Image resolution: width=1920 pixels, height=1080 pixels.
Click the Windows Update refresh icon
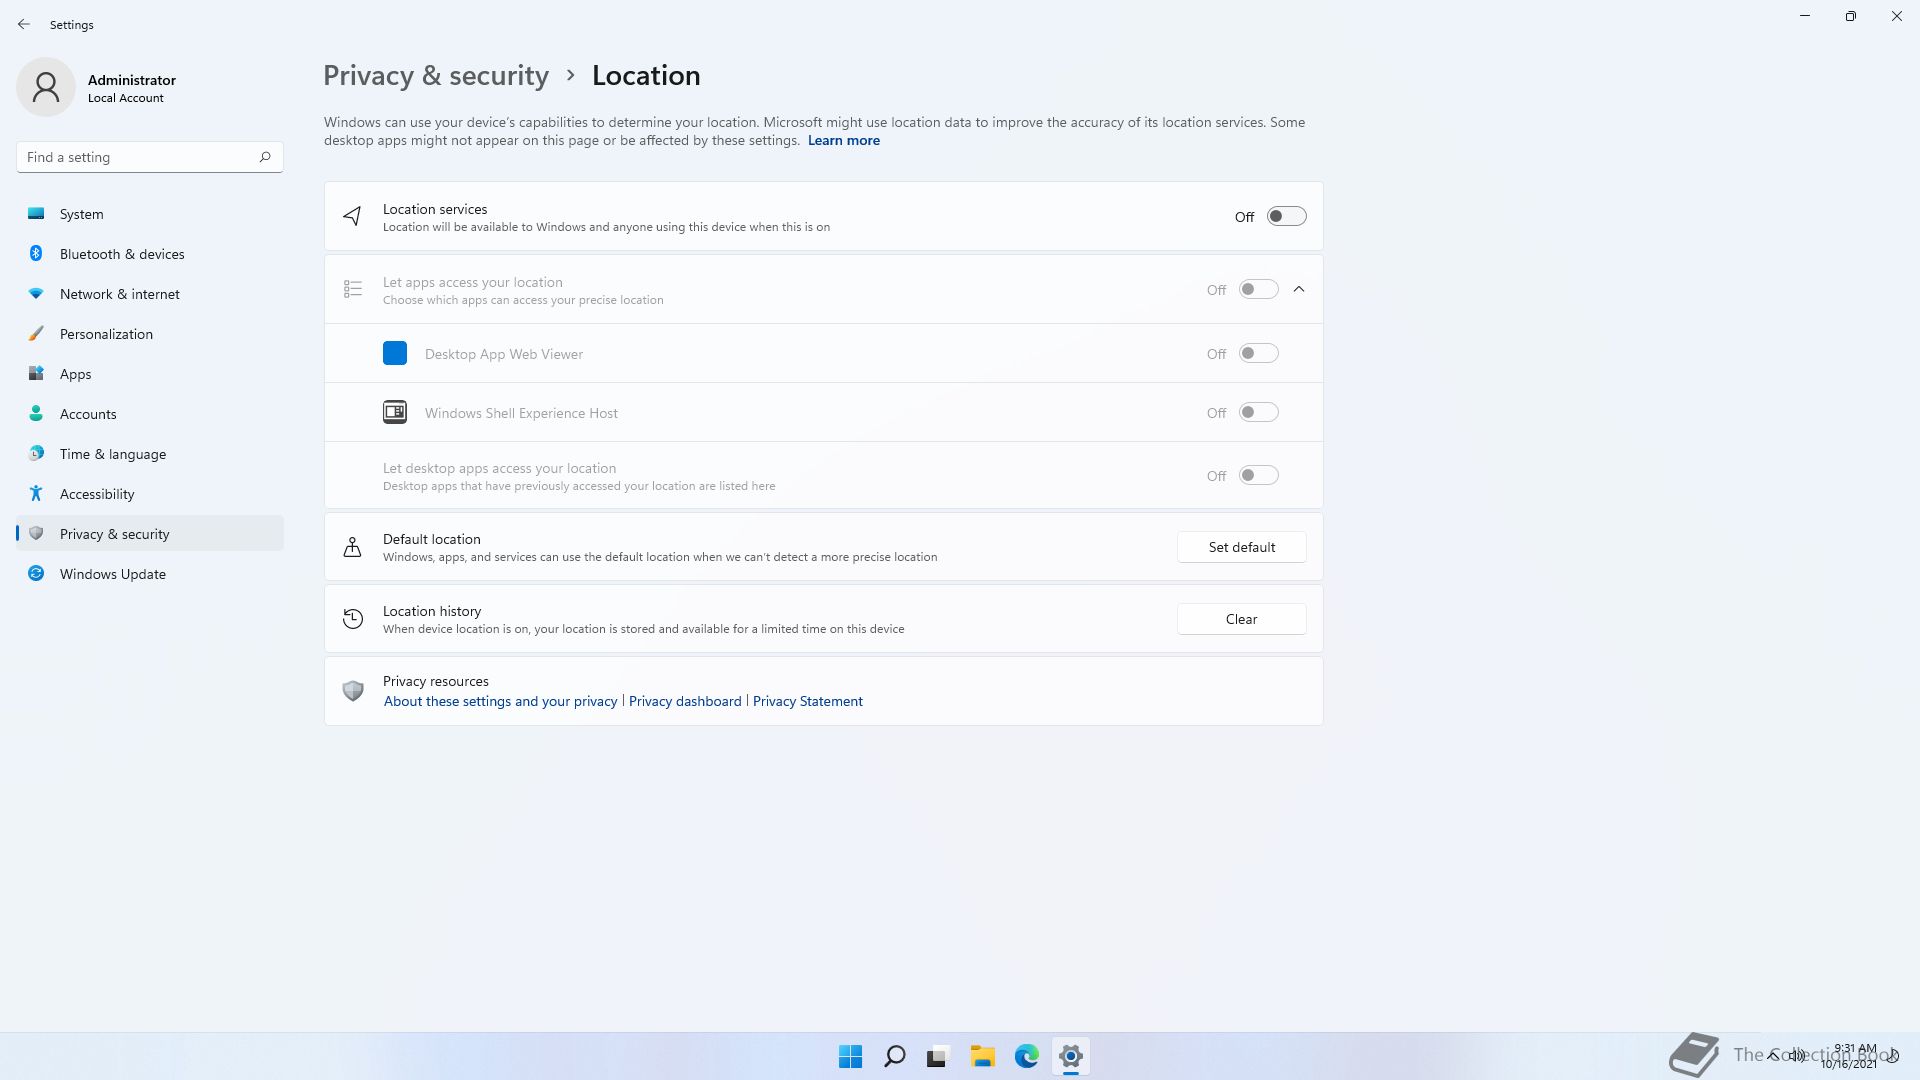tap(36, 573)
